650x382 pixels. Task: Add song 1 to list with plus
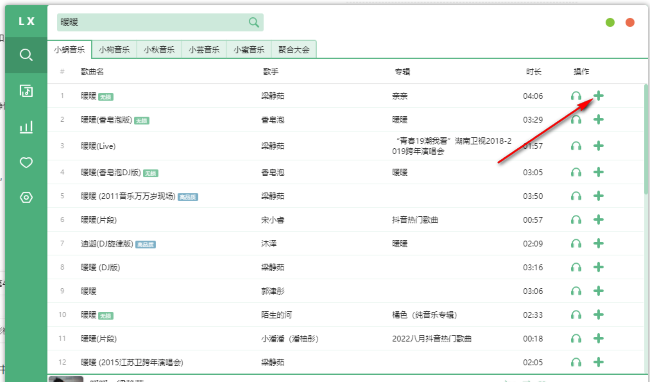tap(598, 96)
